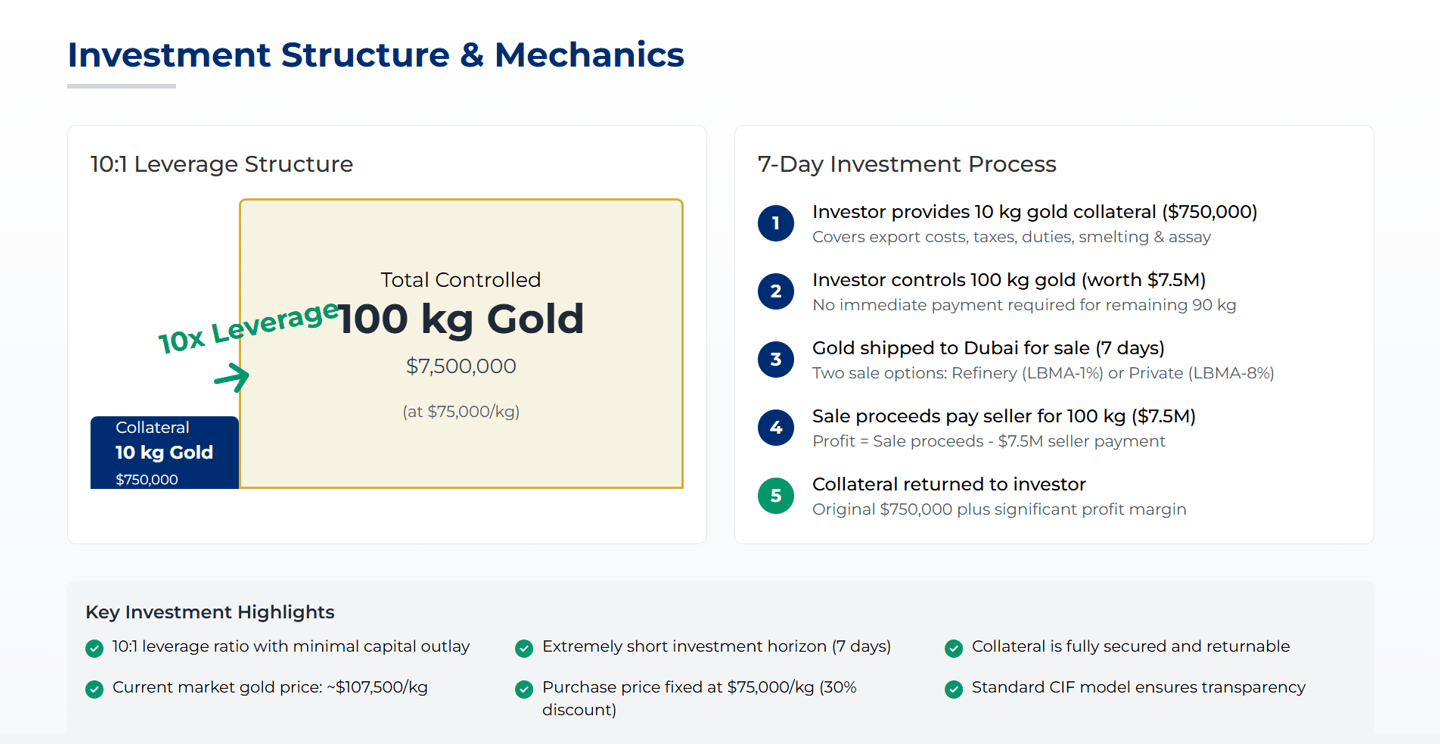Click the step 3 number circle
This screenshot has height=744, width=1440.
coord(775,359)
